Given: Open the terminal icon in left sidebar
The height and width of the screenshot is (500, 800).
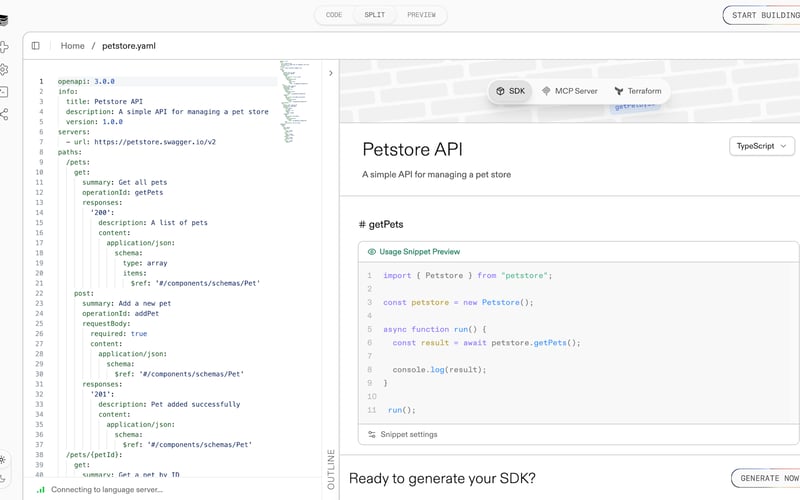Looking at the screenshot, I should pos(4,92).
